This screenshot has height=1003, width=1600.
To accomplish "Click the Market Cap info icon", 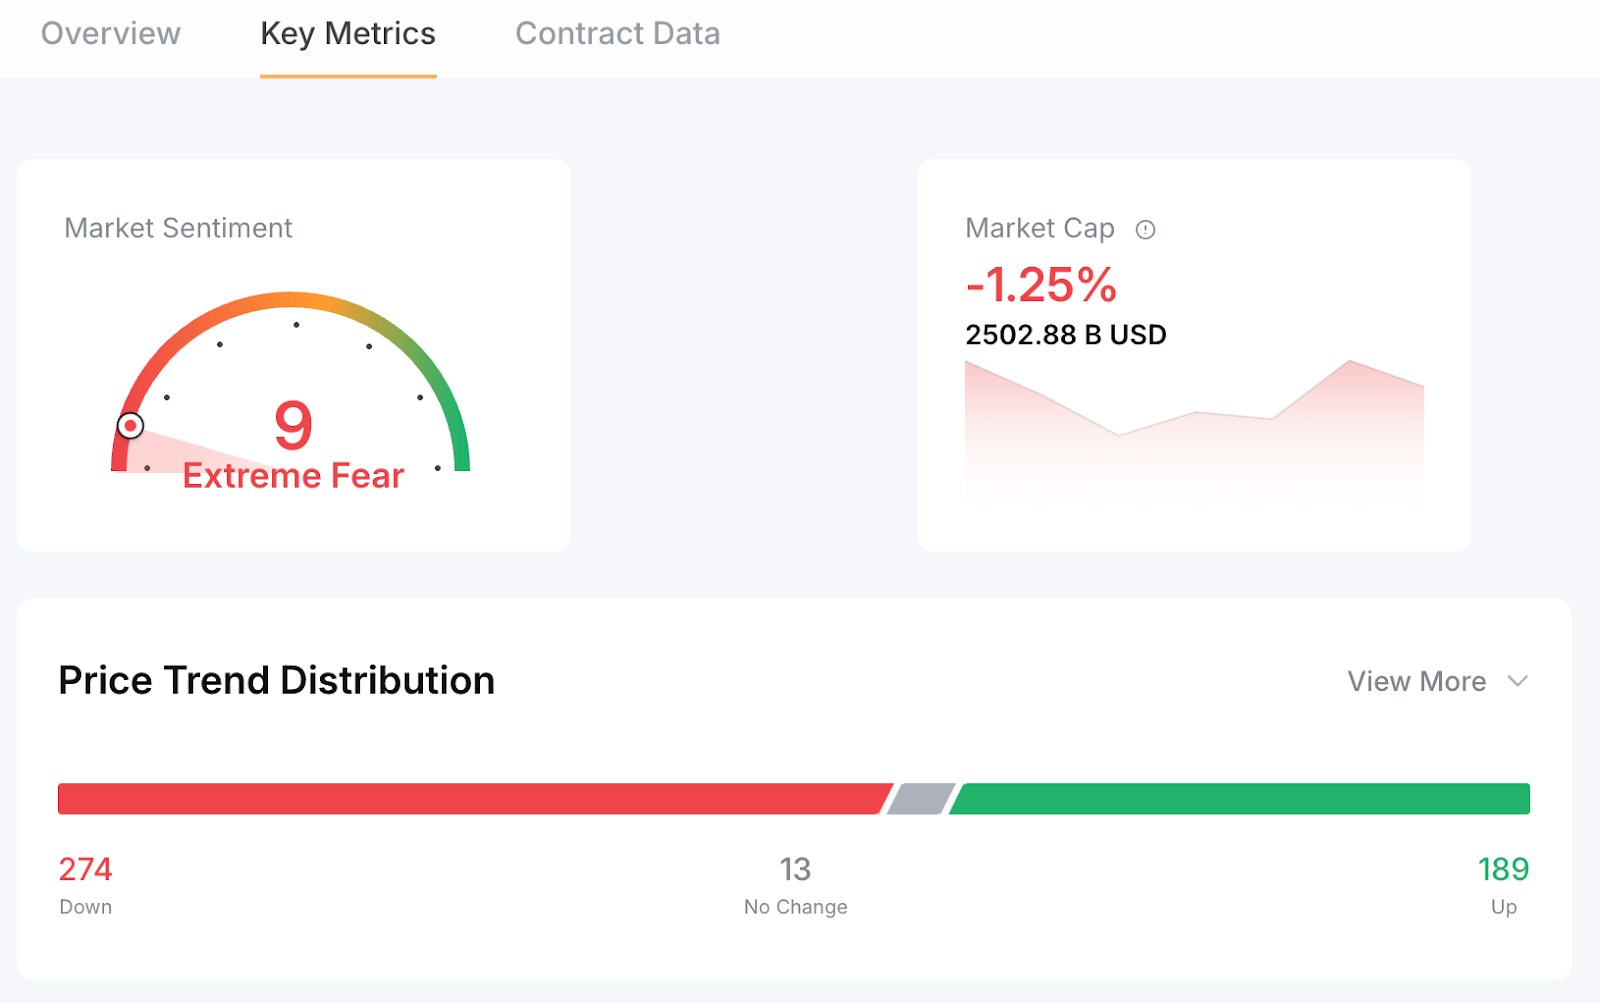I will click(1145, 230).
